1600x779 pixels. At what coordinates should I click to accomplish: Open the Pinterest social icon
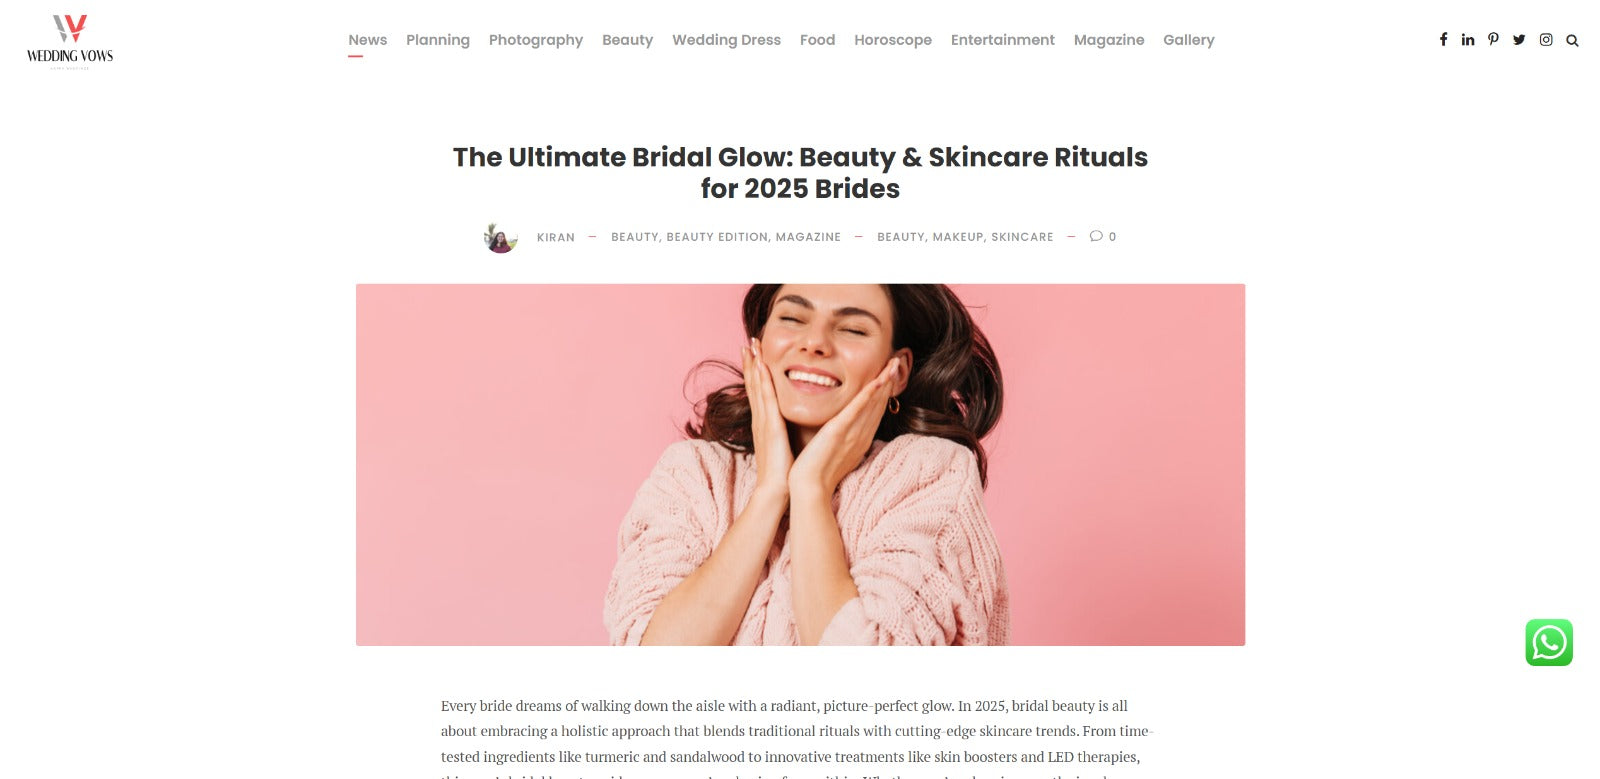(x=1493, y=40)
